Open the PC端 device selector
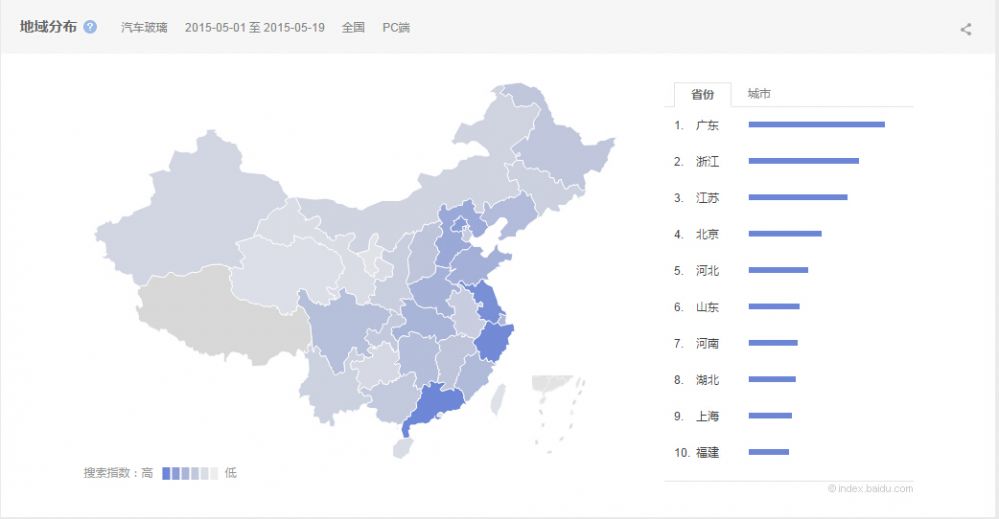Viewport: 999px width, 519px height. 396,27
